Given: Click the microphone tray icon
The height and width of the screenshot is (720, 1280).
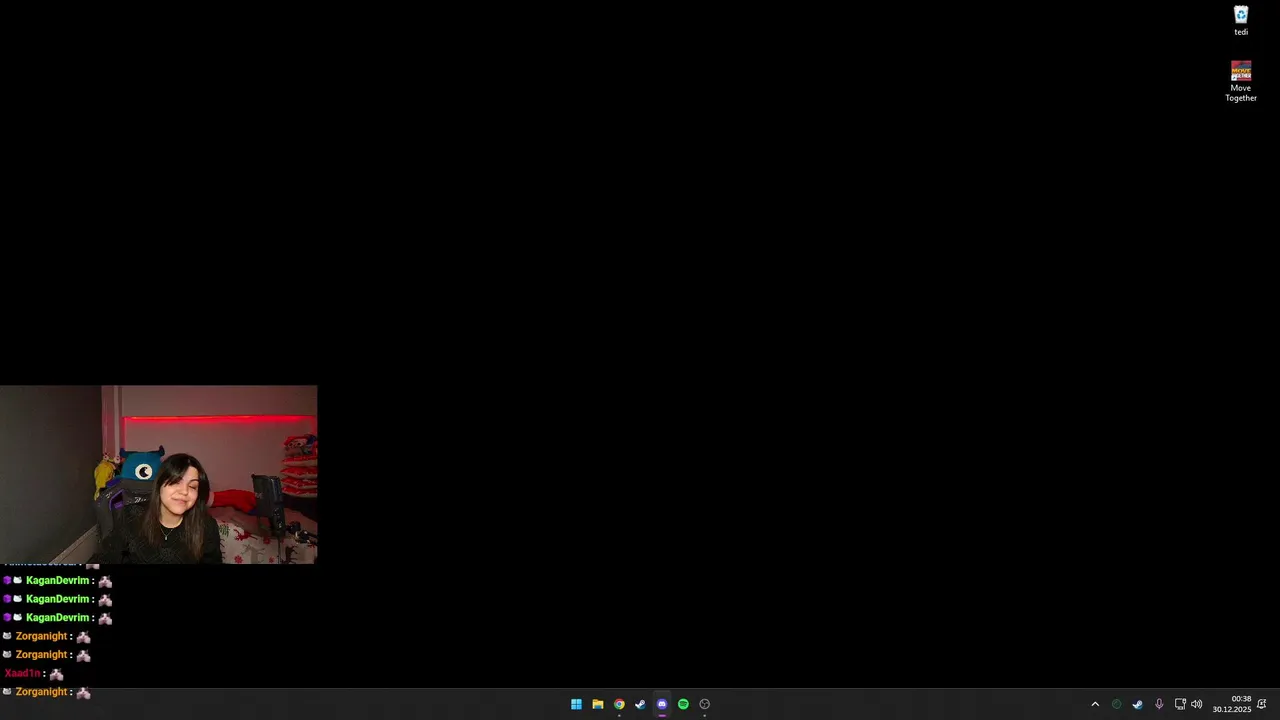Looking at the screenshot, I should [1159, 704].
